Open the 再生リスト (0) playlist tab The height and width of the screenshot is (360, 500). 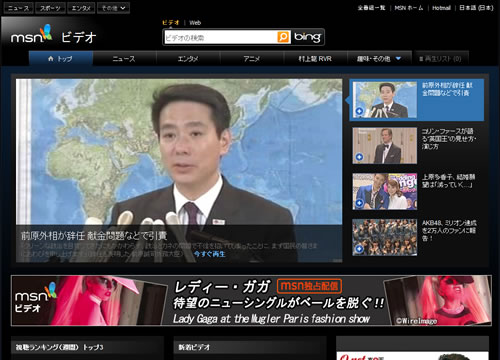(441, 59)
